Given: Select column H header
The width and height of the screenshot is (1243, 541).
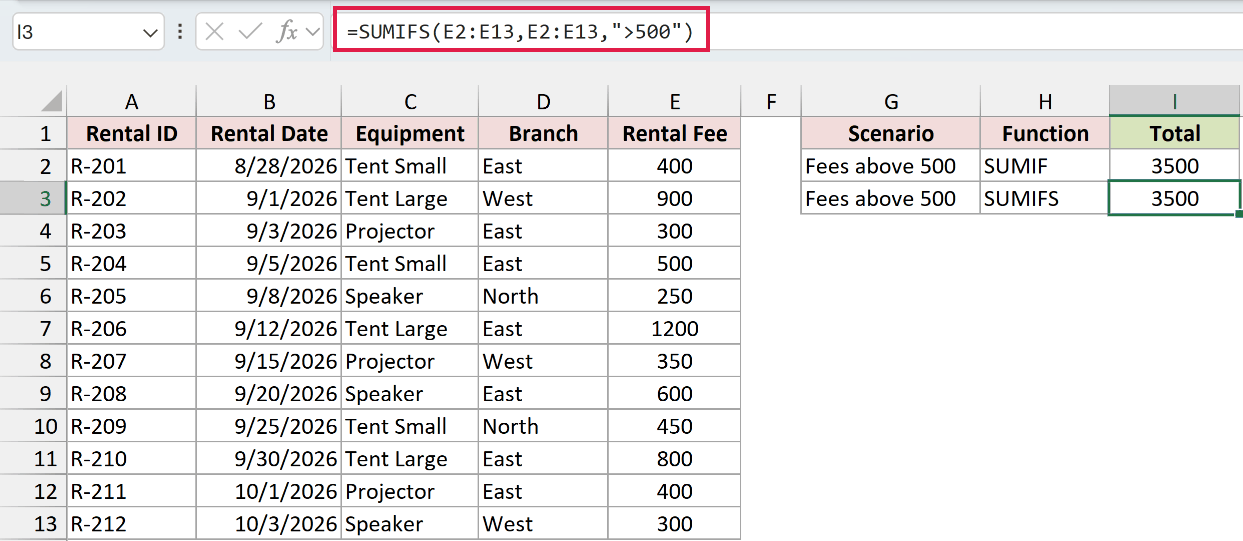Looking at the screenshot, I should click(x=1045, y=101).
